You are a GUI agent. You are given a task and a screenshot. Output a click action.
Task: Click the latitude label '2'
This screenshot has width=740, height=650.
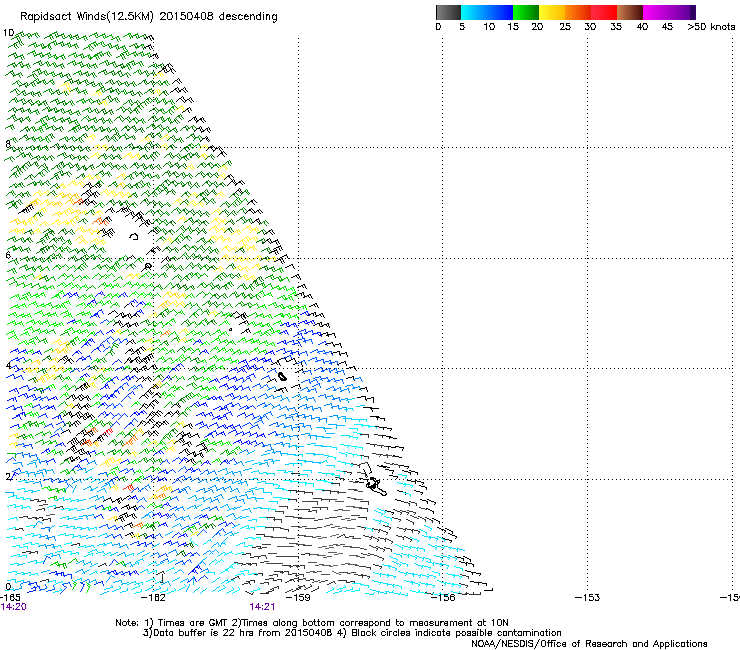[x=8, y=476]
